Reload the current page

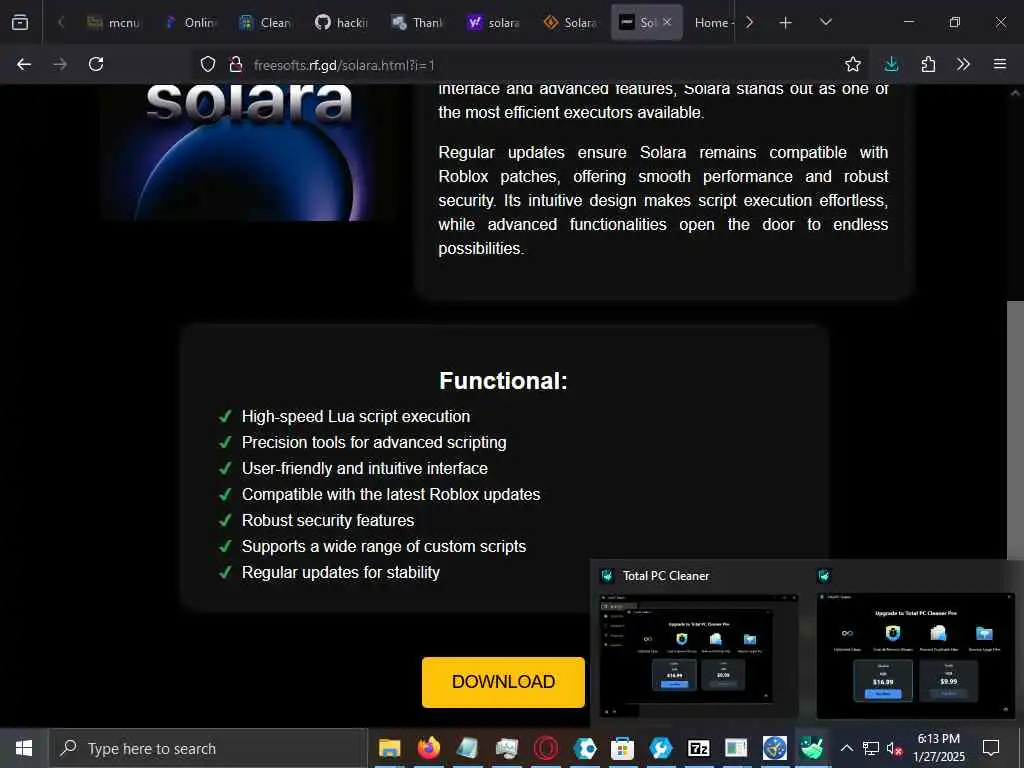coord(96,64)
